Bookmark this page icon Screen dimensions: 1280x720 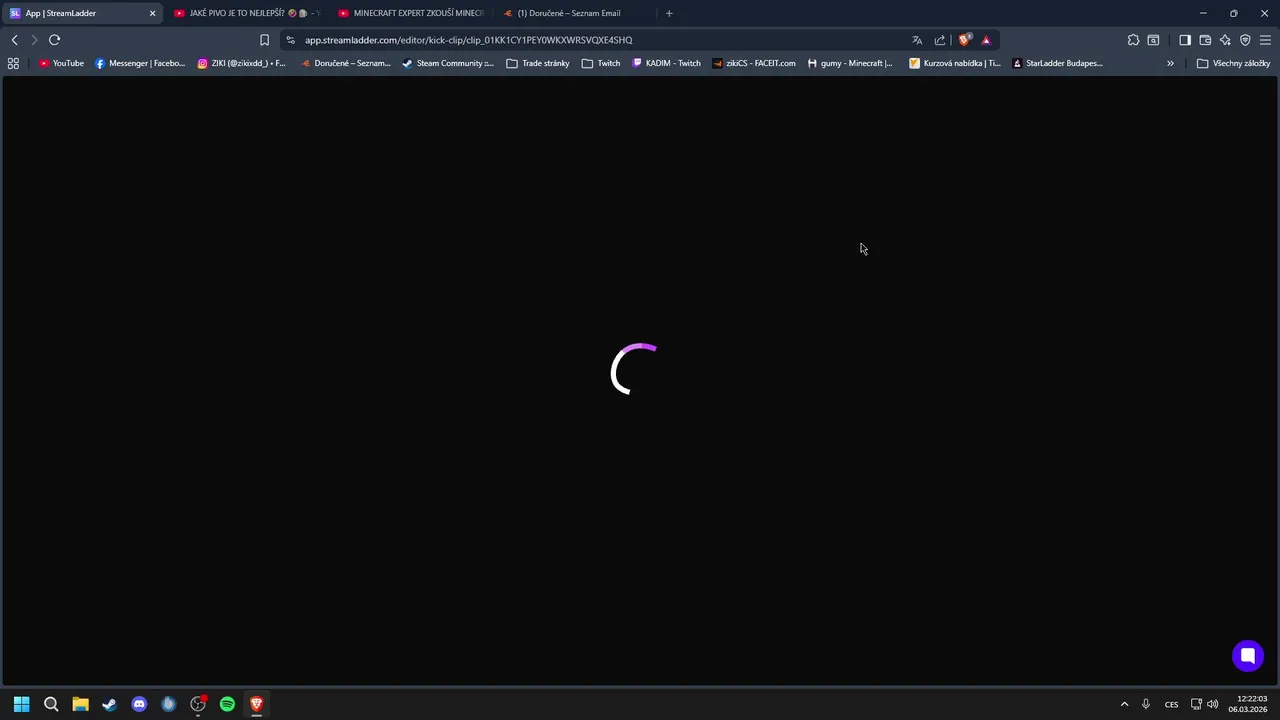[x=264, y=40]
